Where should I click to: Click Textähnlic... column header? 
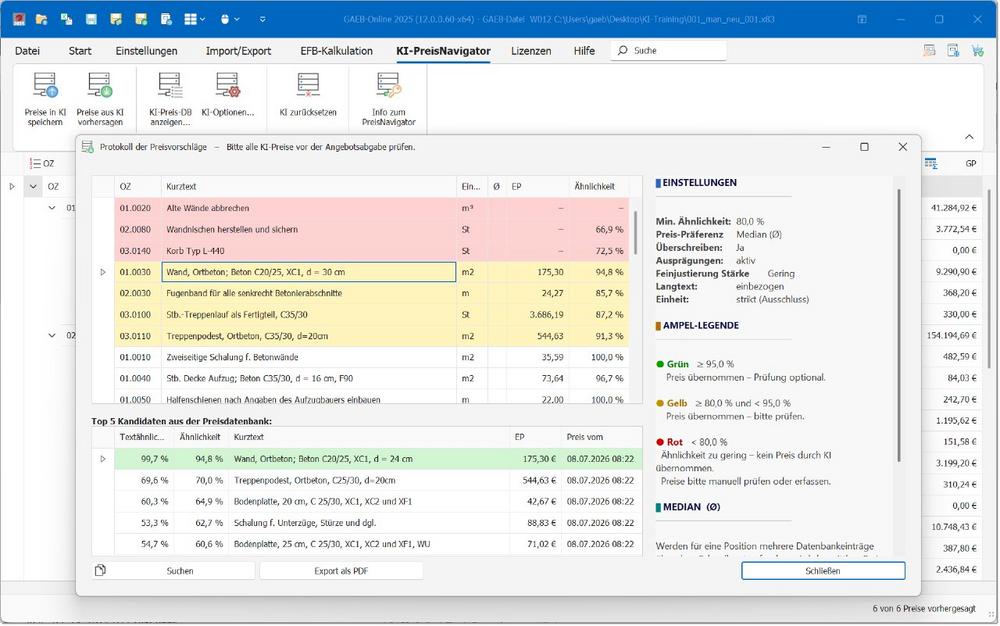coord(144,437)
